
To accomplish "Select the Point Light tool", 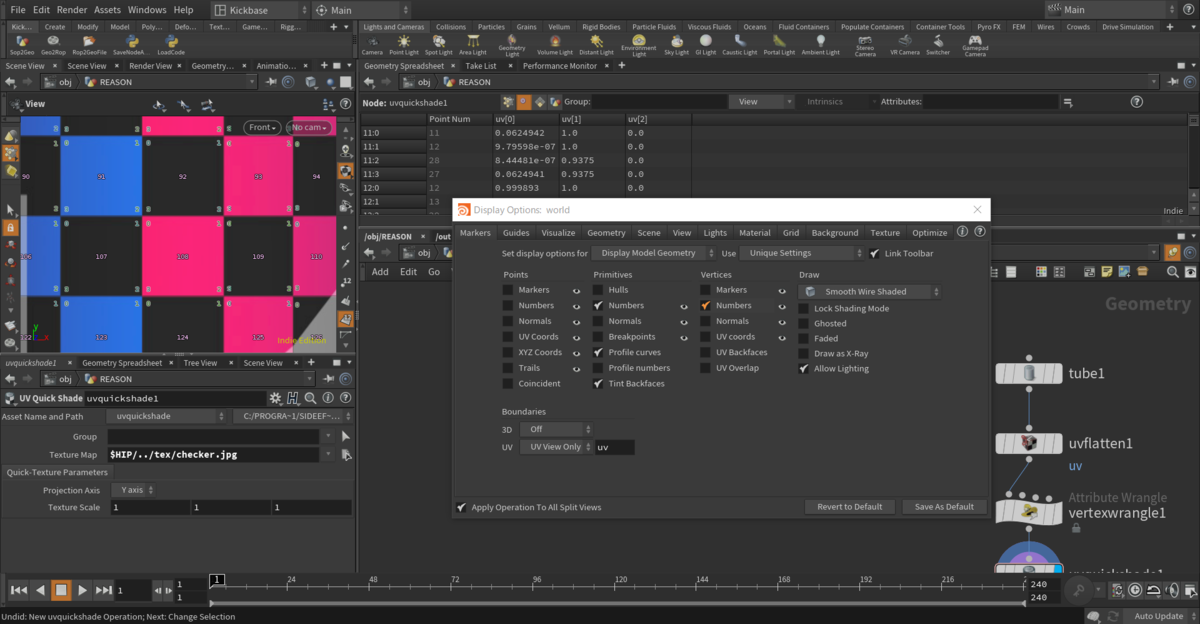I will [404, 44].
